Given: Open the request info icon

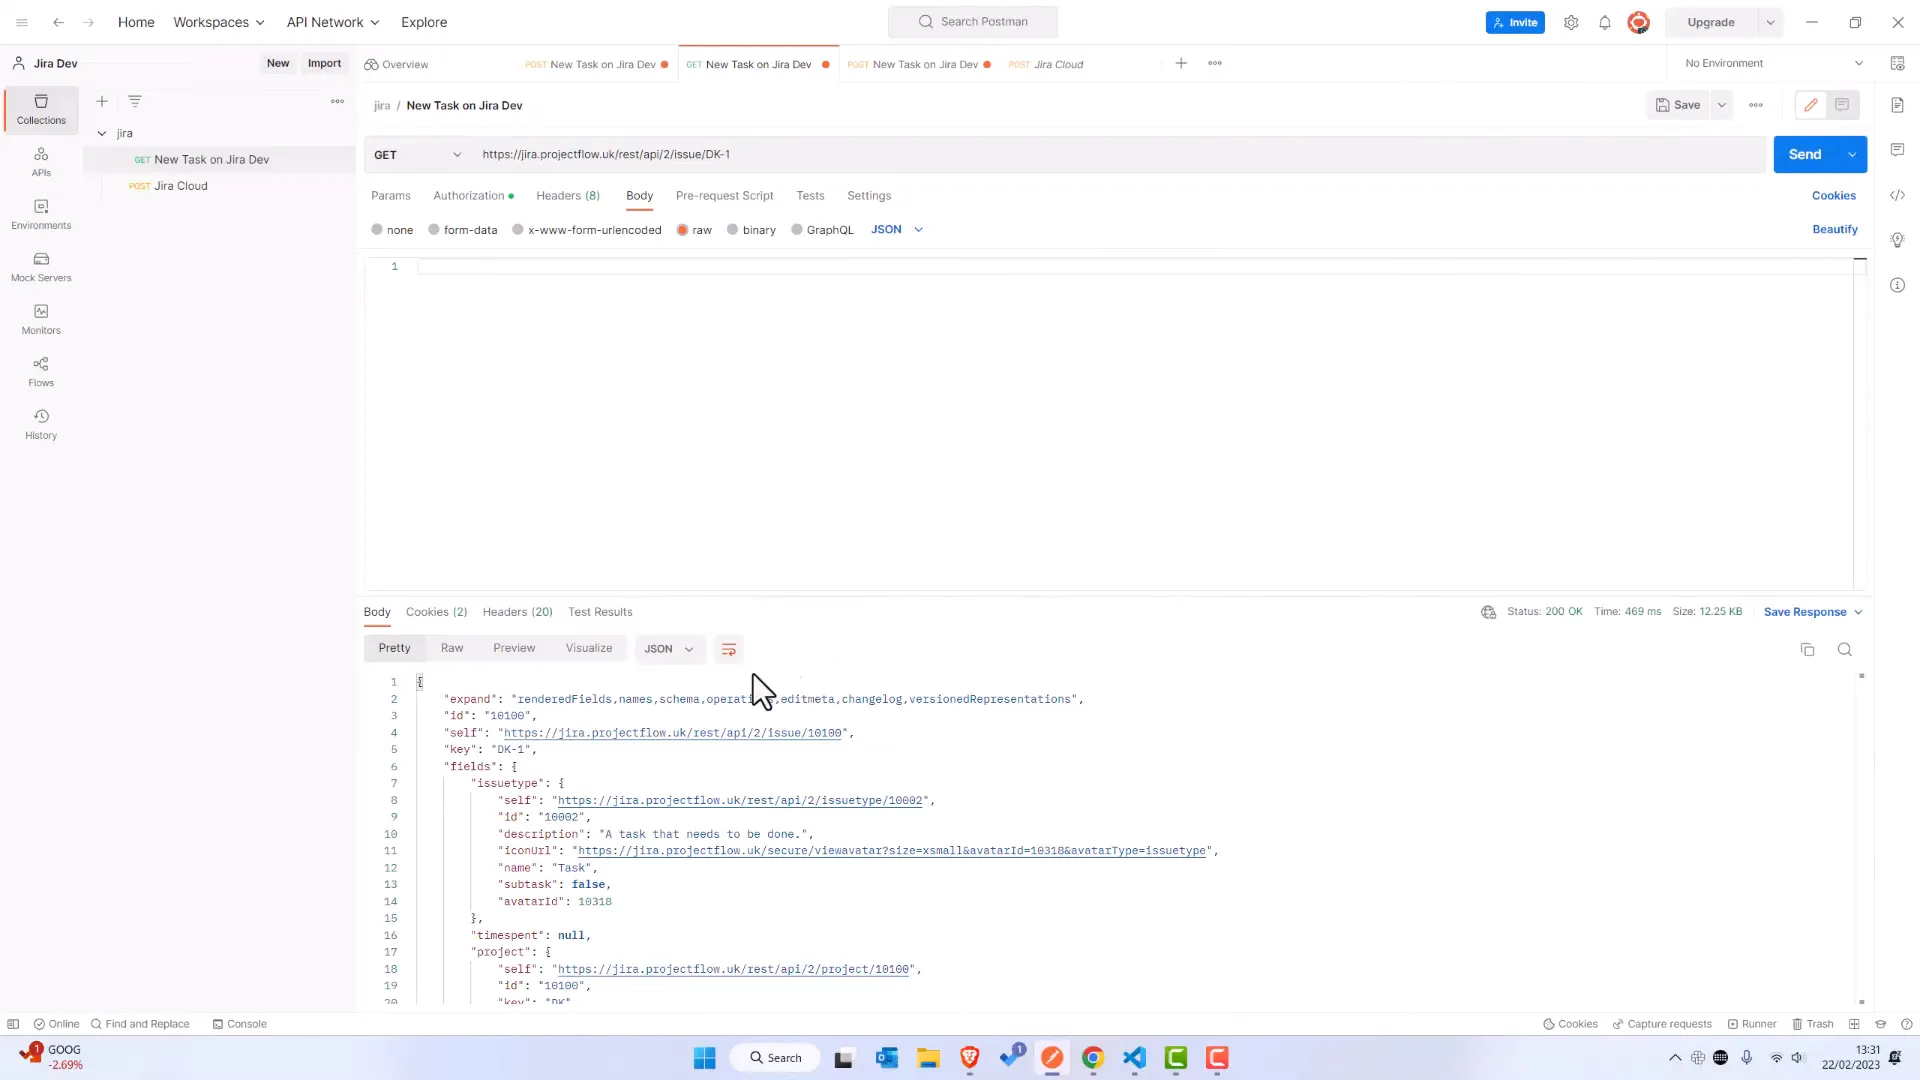Looking at the screenshot, I should pyautogui.click(x=1897, y=285).
